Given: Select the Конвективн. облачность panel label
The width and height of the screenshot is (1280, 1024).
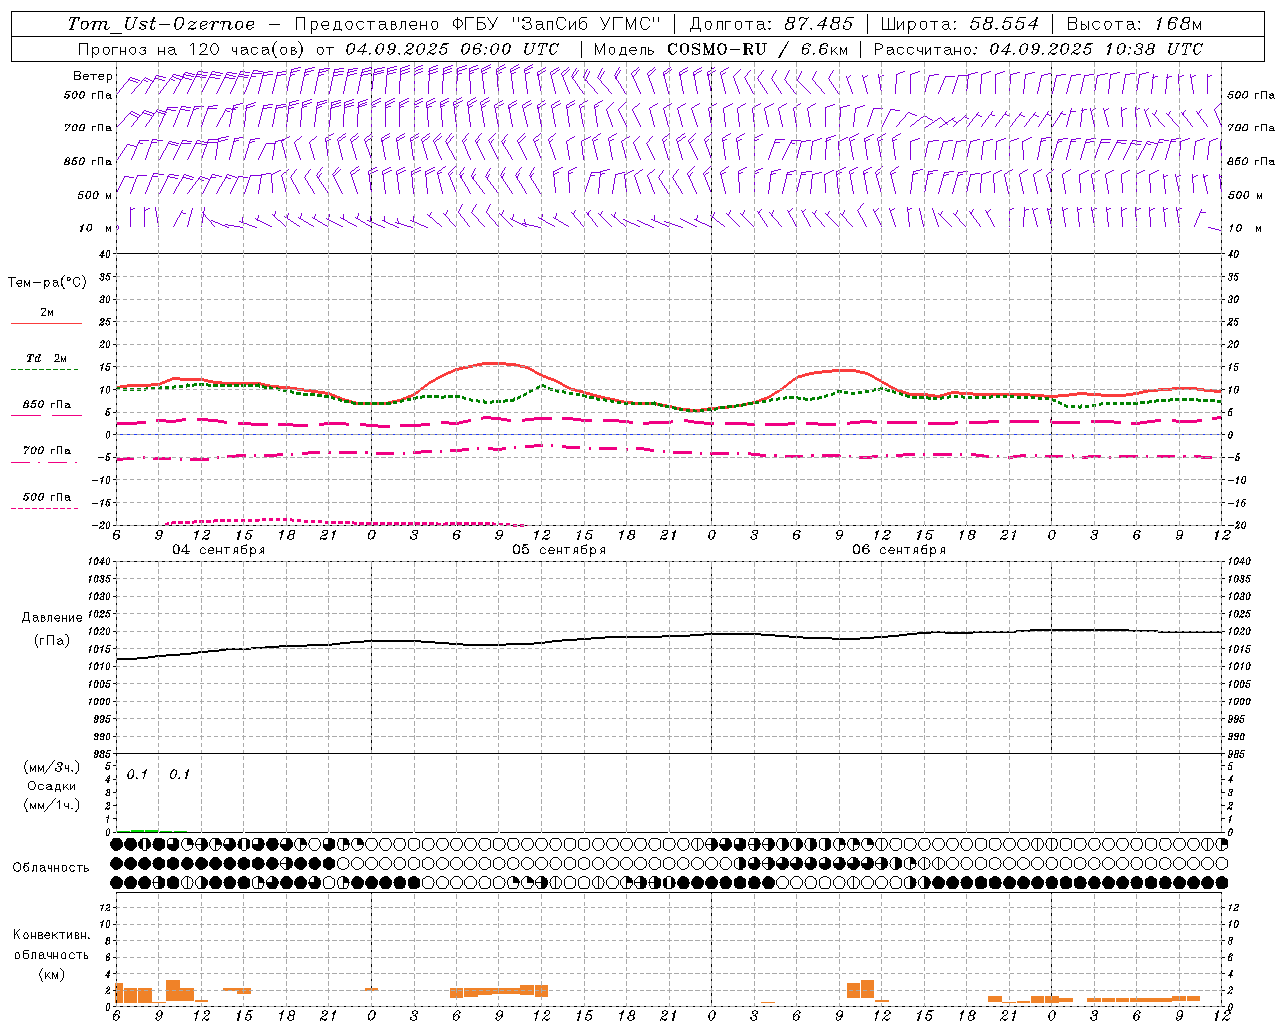Looking at the screenshot, I should tap(51, 945).
